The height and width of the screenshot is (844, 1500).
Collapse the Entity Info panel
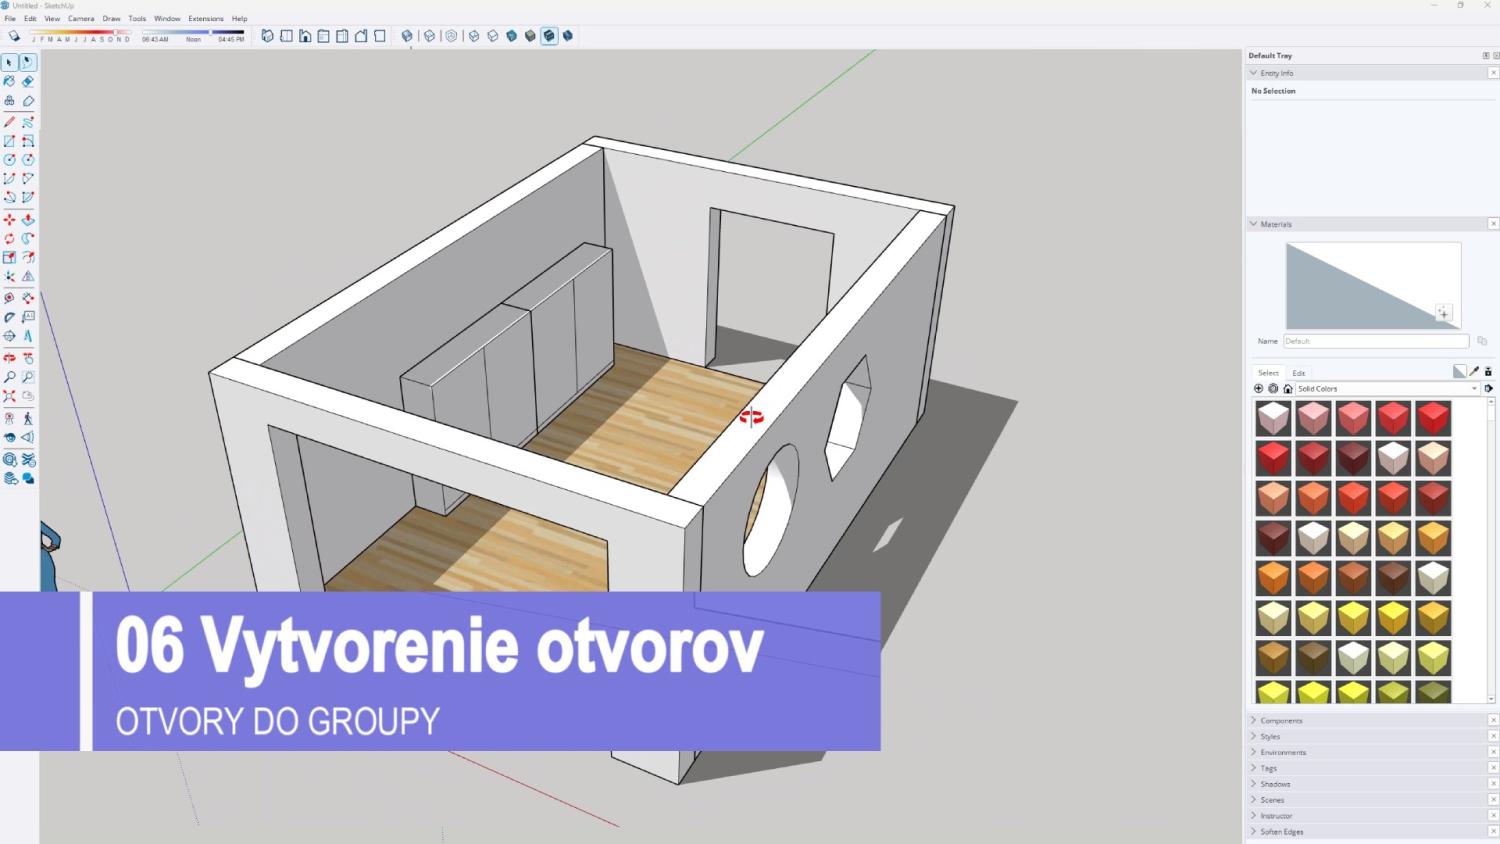click(x=1254, y=73)
